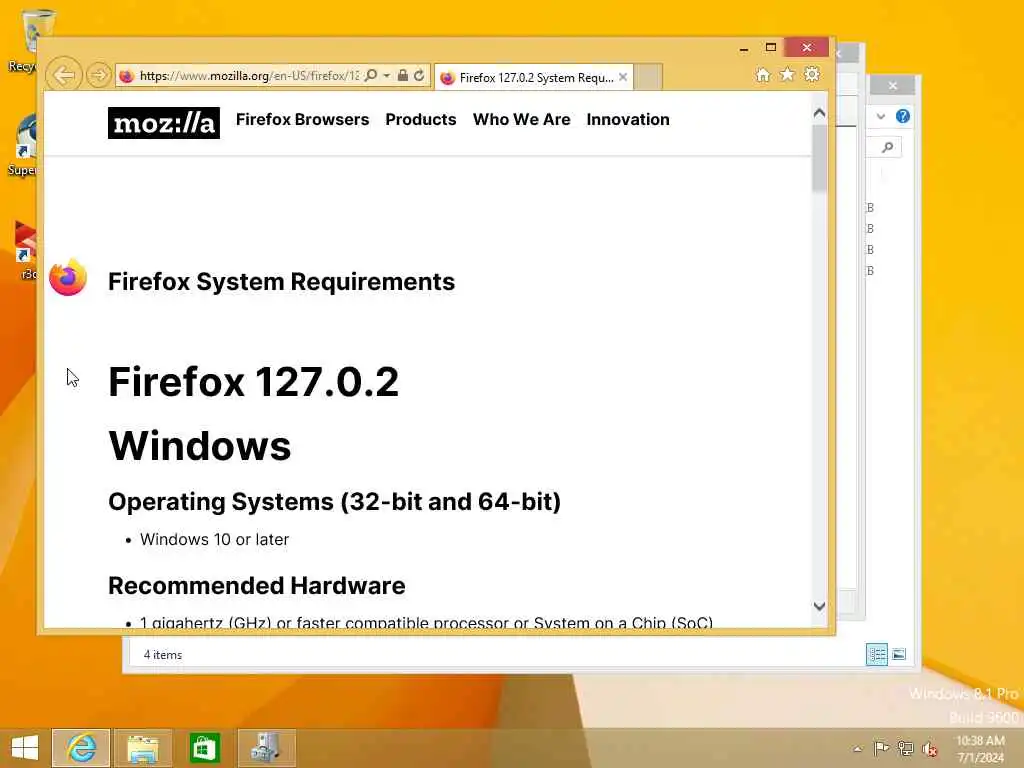Open the Firefox Browsers menu
Screen dimensions: 1024x768
302,120
